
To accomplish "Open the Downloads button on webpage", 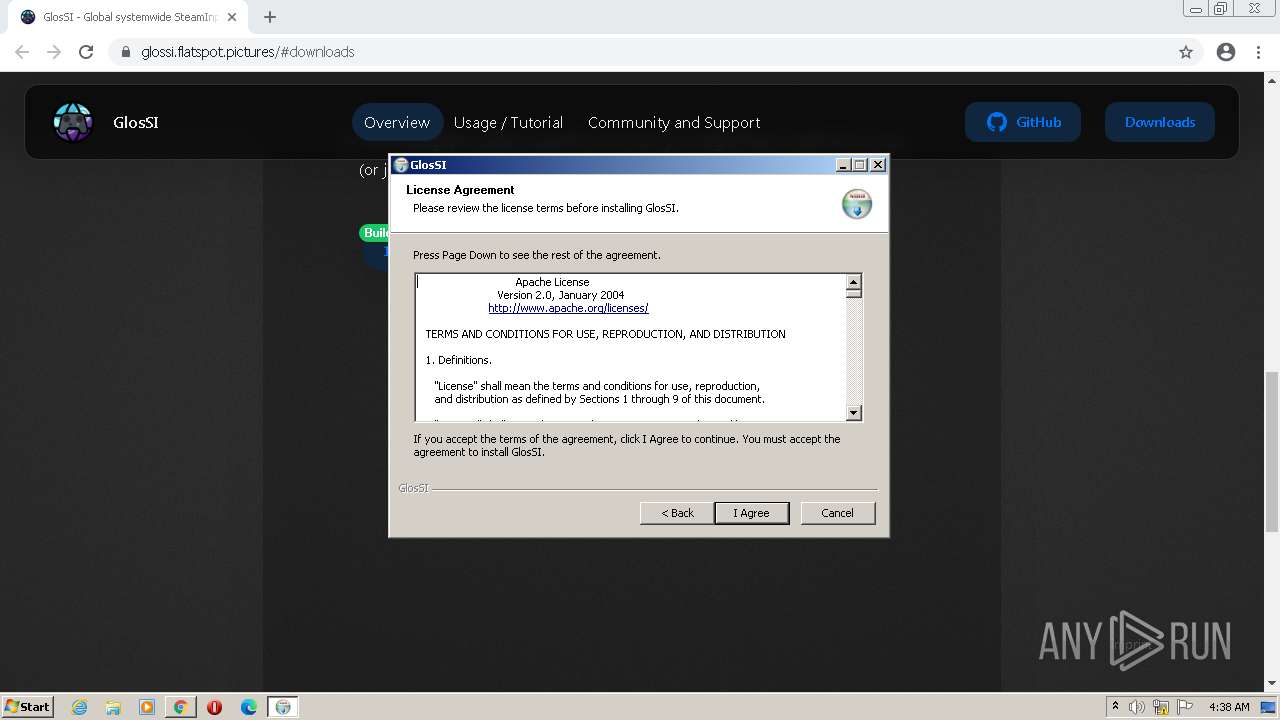I will click(x=1160, y=122).
